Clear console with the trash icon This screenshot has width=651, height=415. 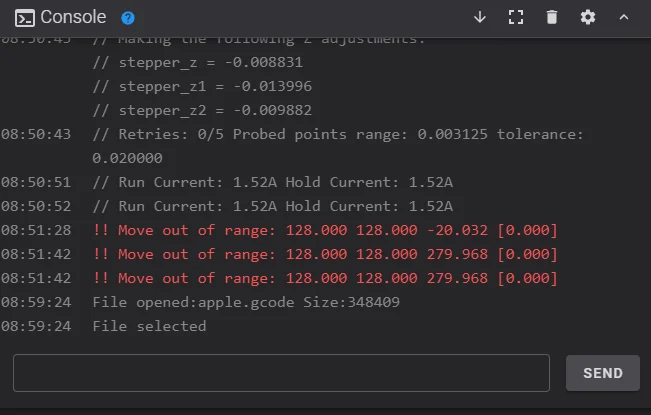(x=552, y=17)
